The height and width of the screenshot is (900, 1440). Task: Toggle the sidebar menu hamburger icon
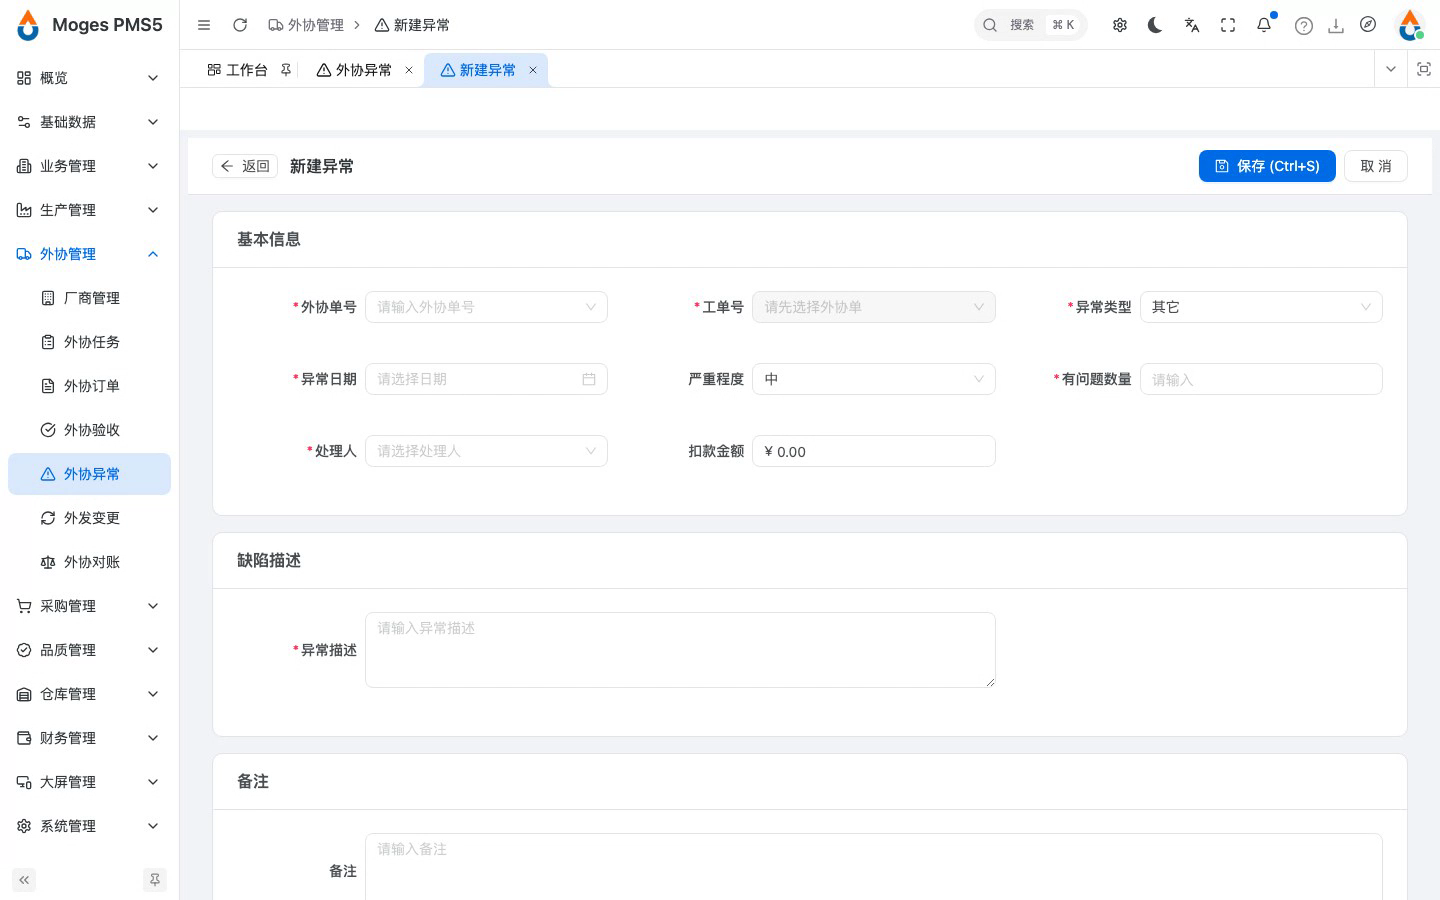click(204, 25)
